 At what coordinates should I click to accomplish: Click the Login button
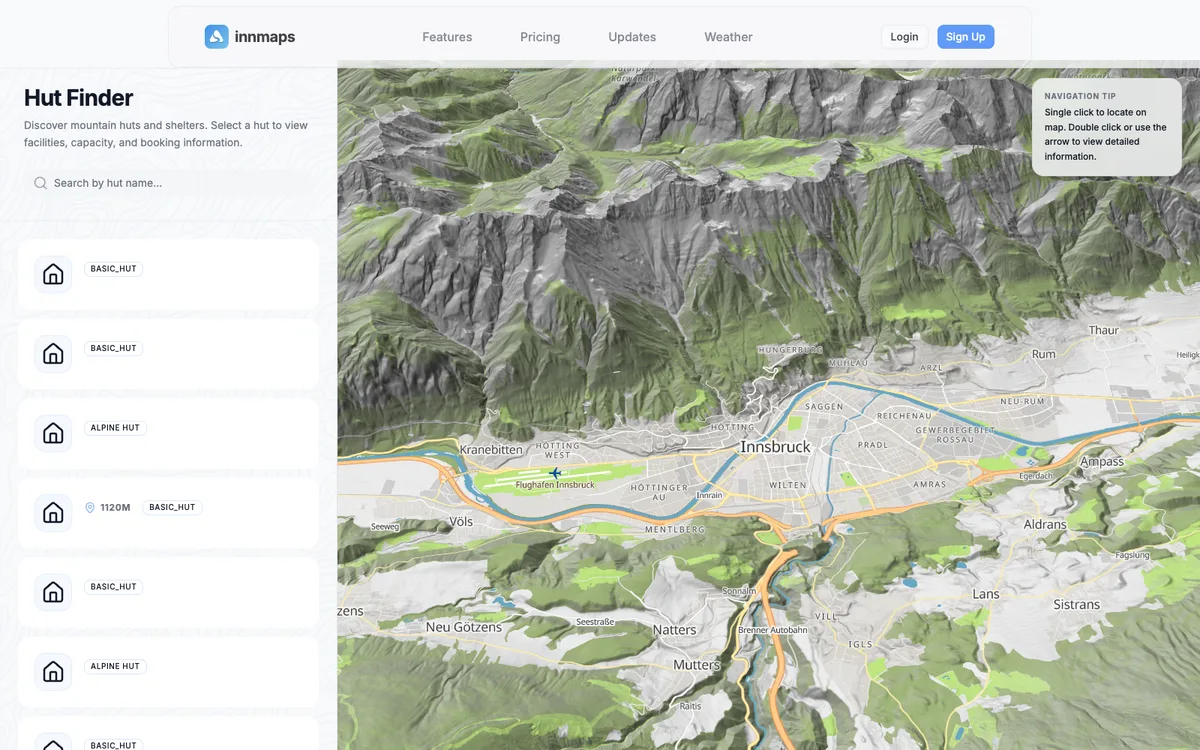click(904, 37)
